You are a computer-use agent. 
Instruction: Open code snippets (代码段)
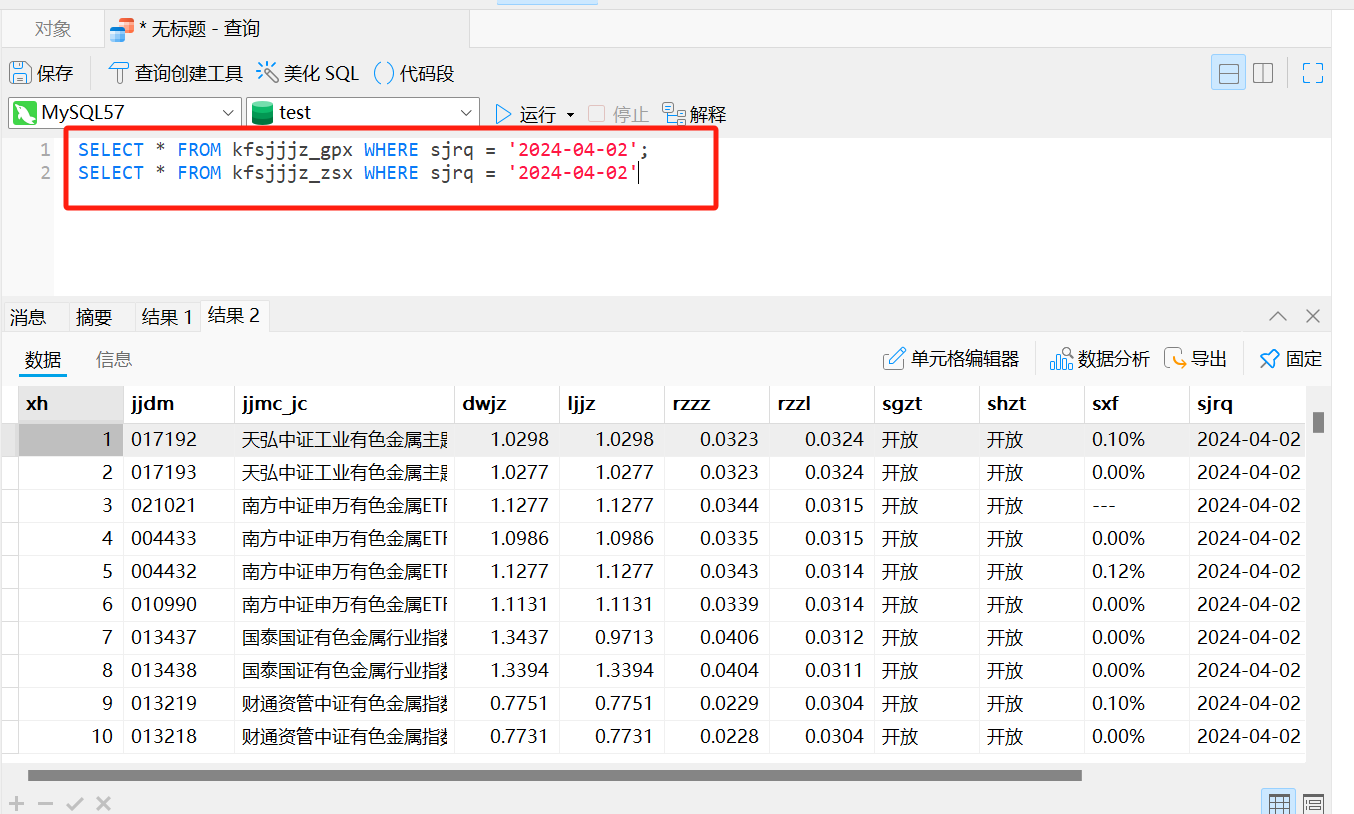pos(413,73)
